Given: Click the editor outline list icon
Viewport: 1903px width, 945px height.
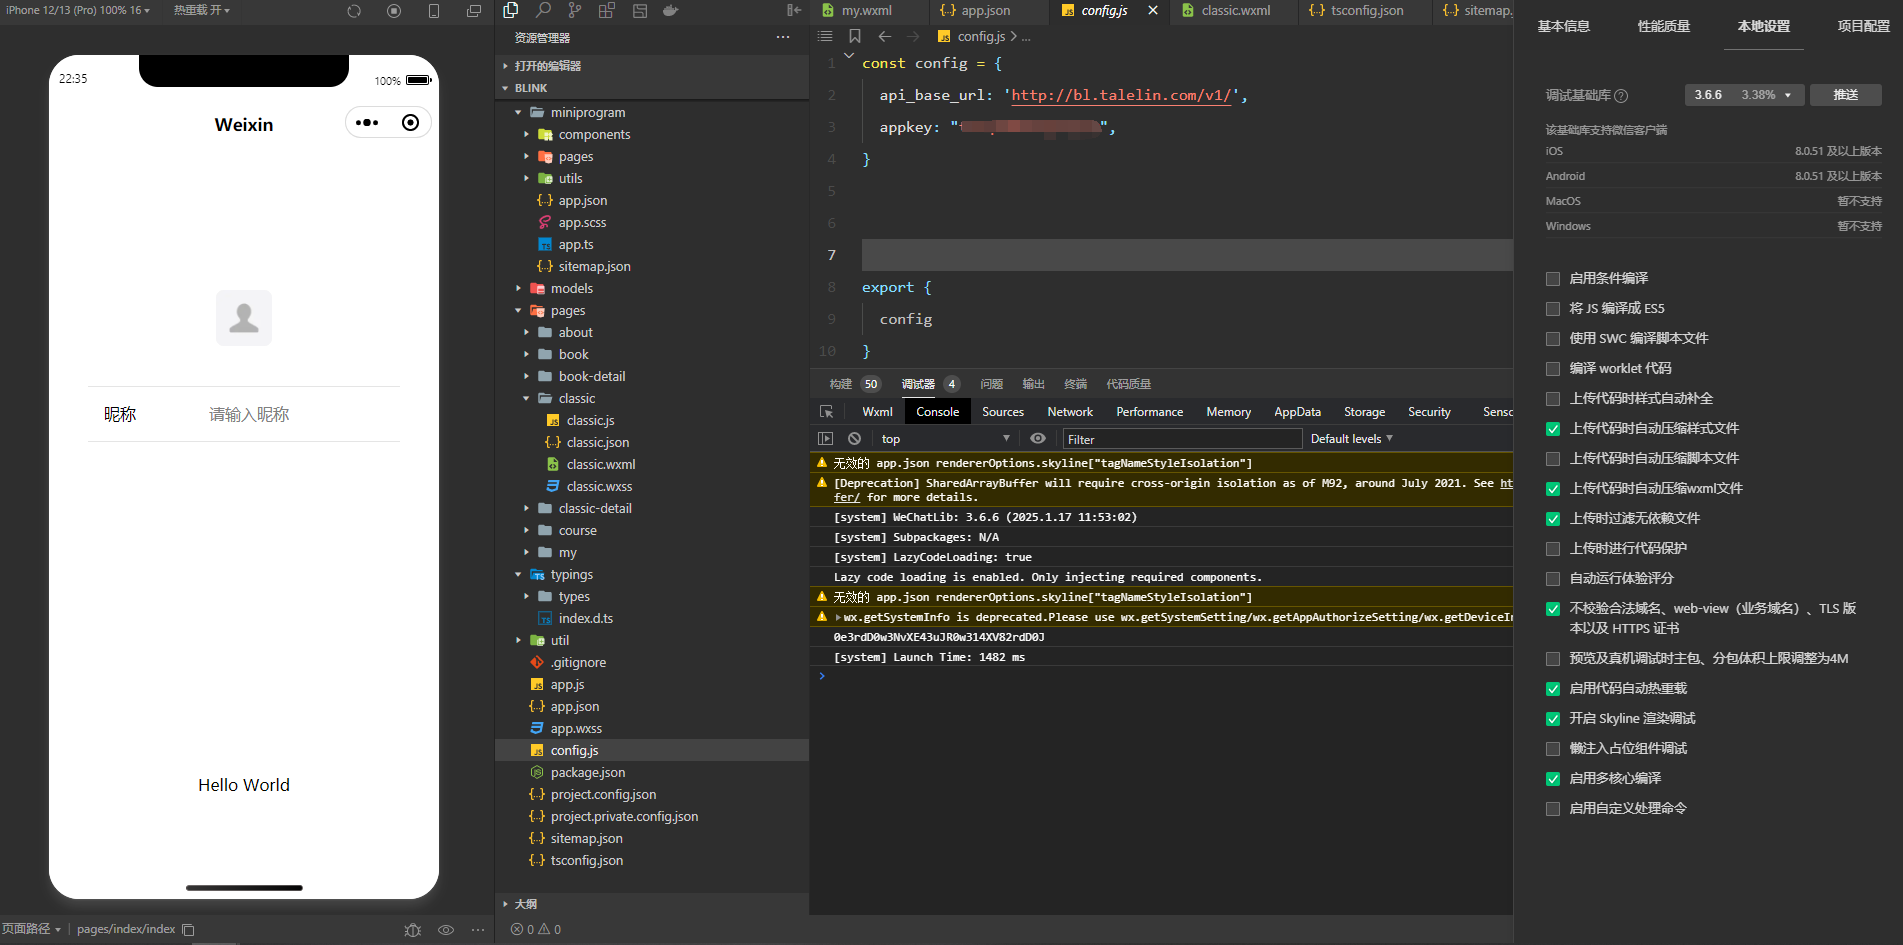Looking at the screenshot, I should coord(825,36).
